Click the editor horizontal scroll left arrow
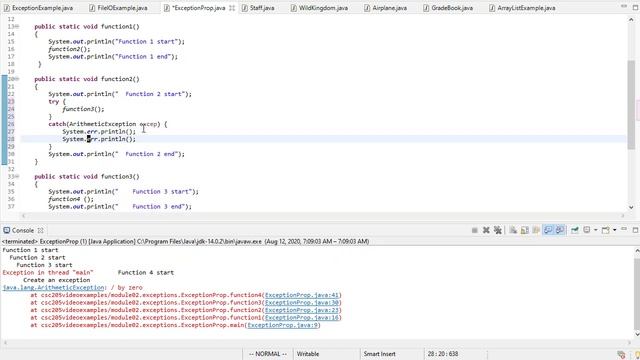 23,216
